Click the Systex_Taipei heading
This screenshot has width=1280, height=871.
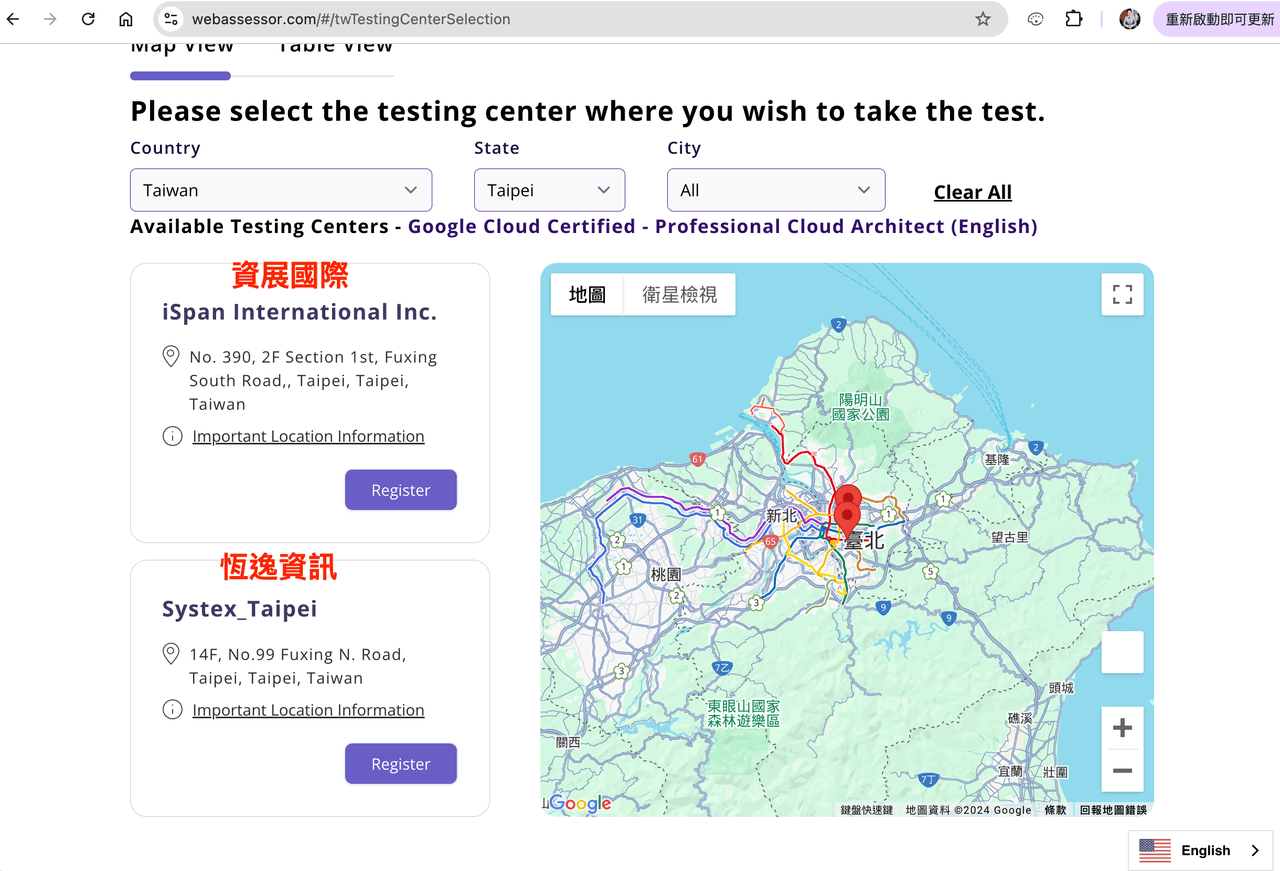coord(240,609)
